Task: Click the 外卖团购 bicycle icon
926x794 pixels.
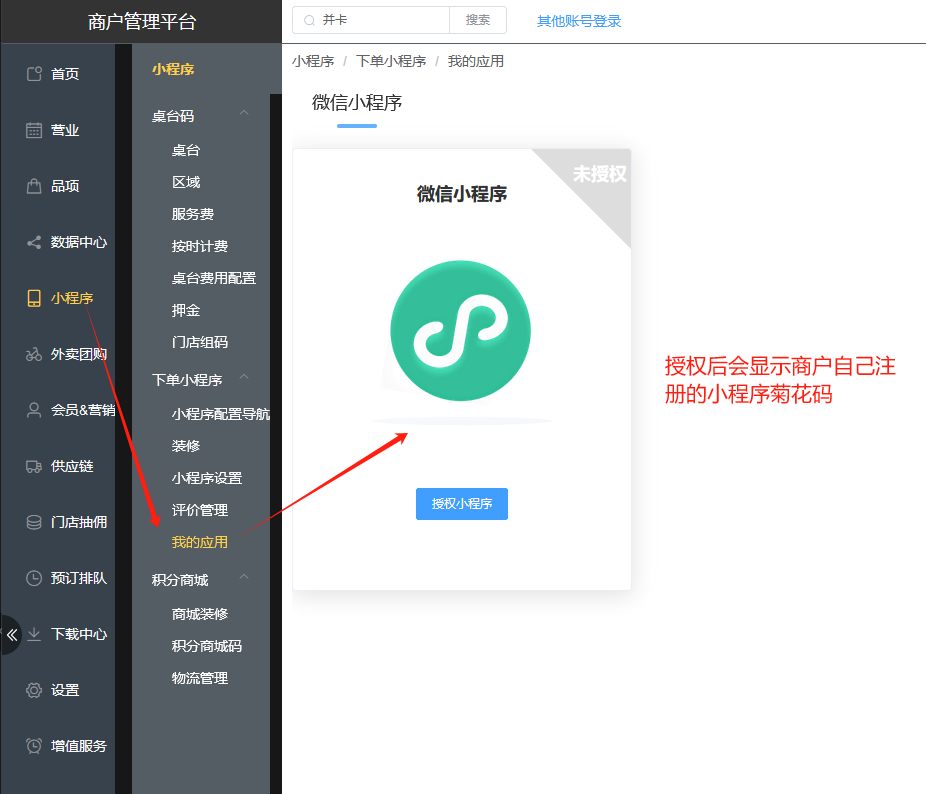Action: (34, 354)
